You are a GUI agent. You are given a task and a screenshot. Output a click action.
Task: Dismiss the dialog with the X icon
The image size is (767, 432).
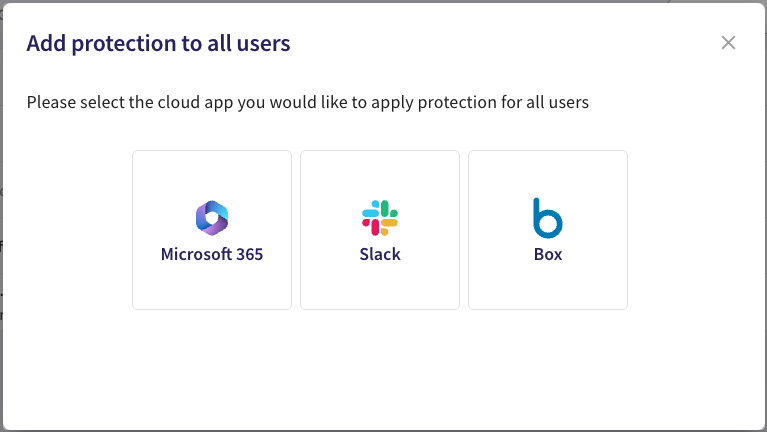(x=728, y=43)
